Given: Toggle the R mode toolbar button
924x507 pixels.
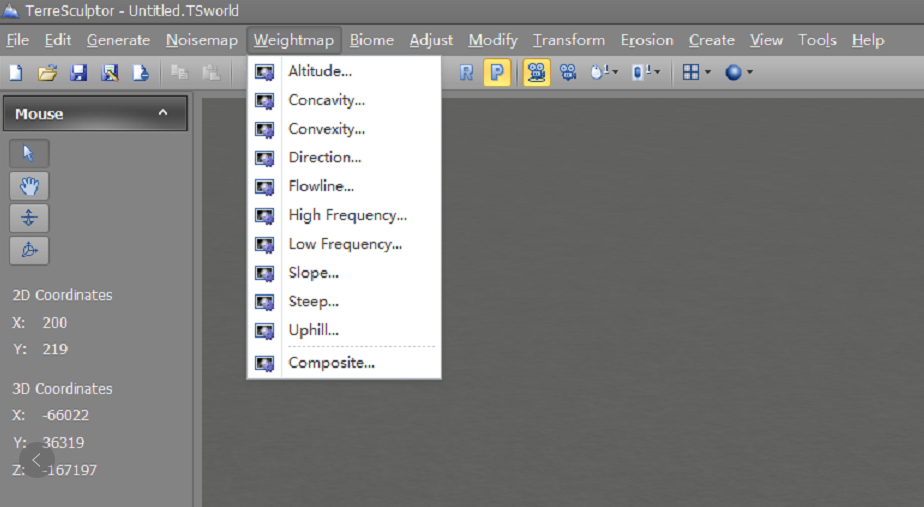Looking at the screenshot, I should point(466,73).
